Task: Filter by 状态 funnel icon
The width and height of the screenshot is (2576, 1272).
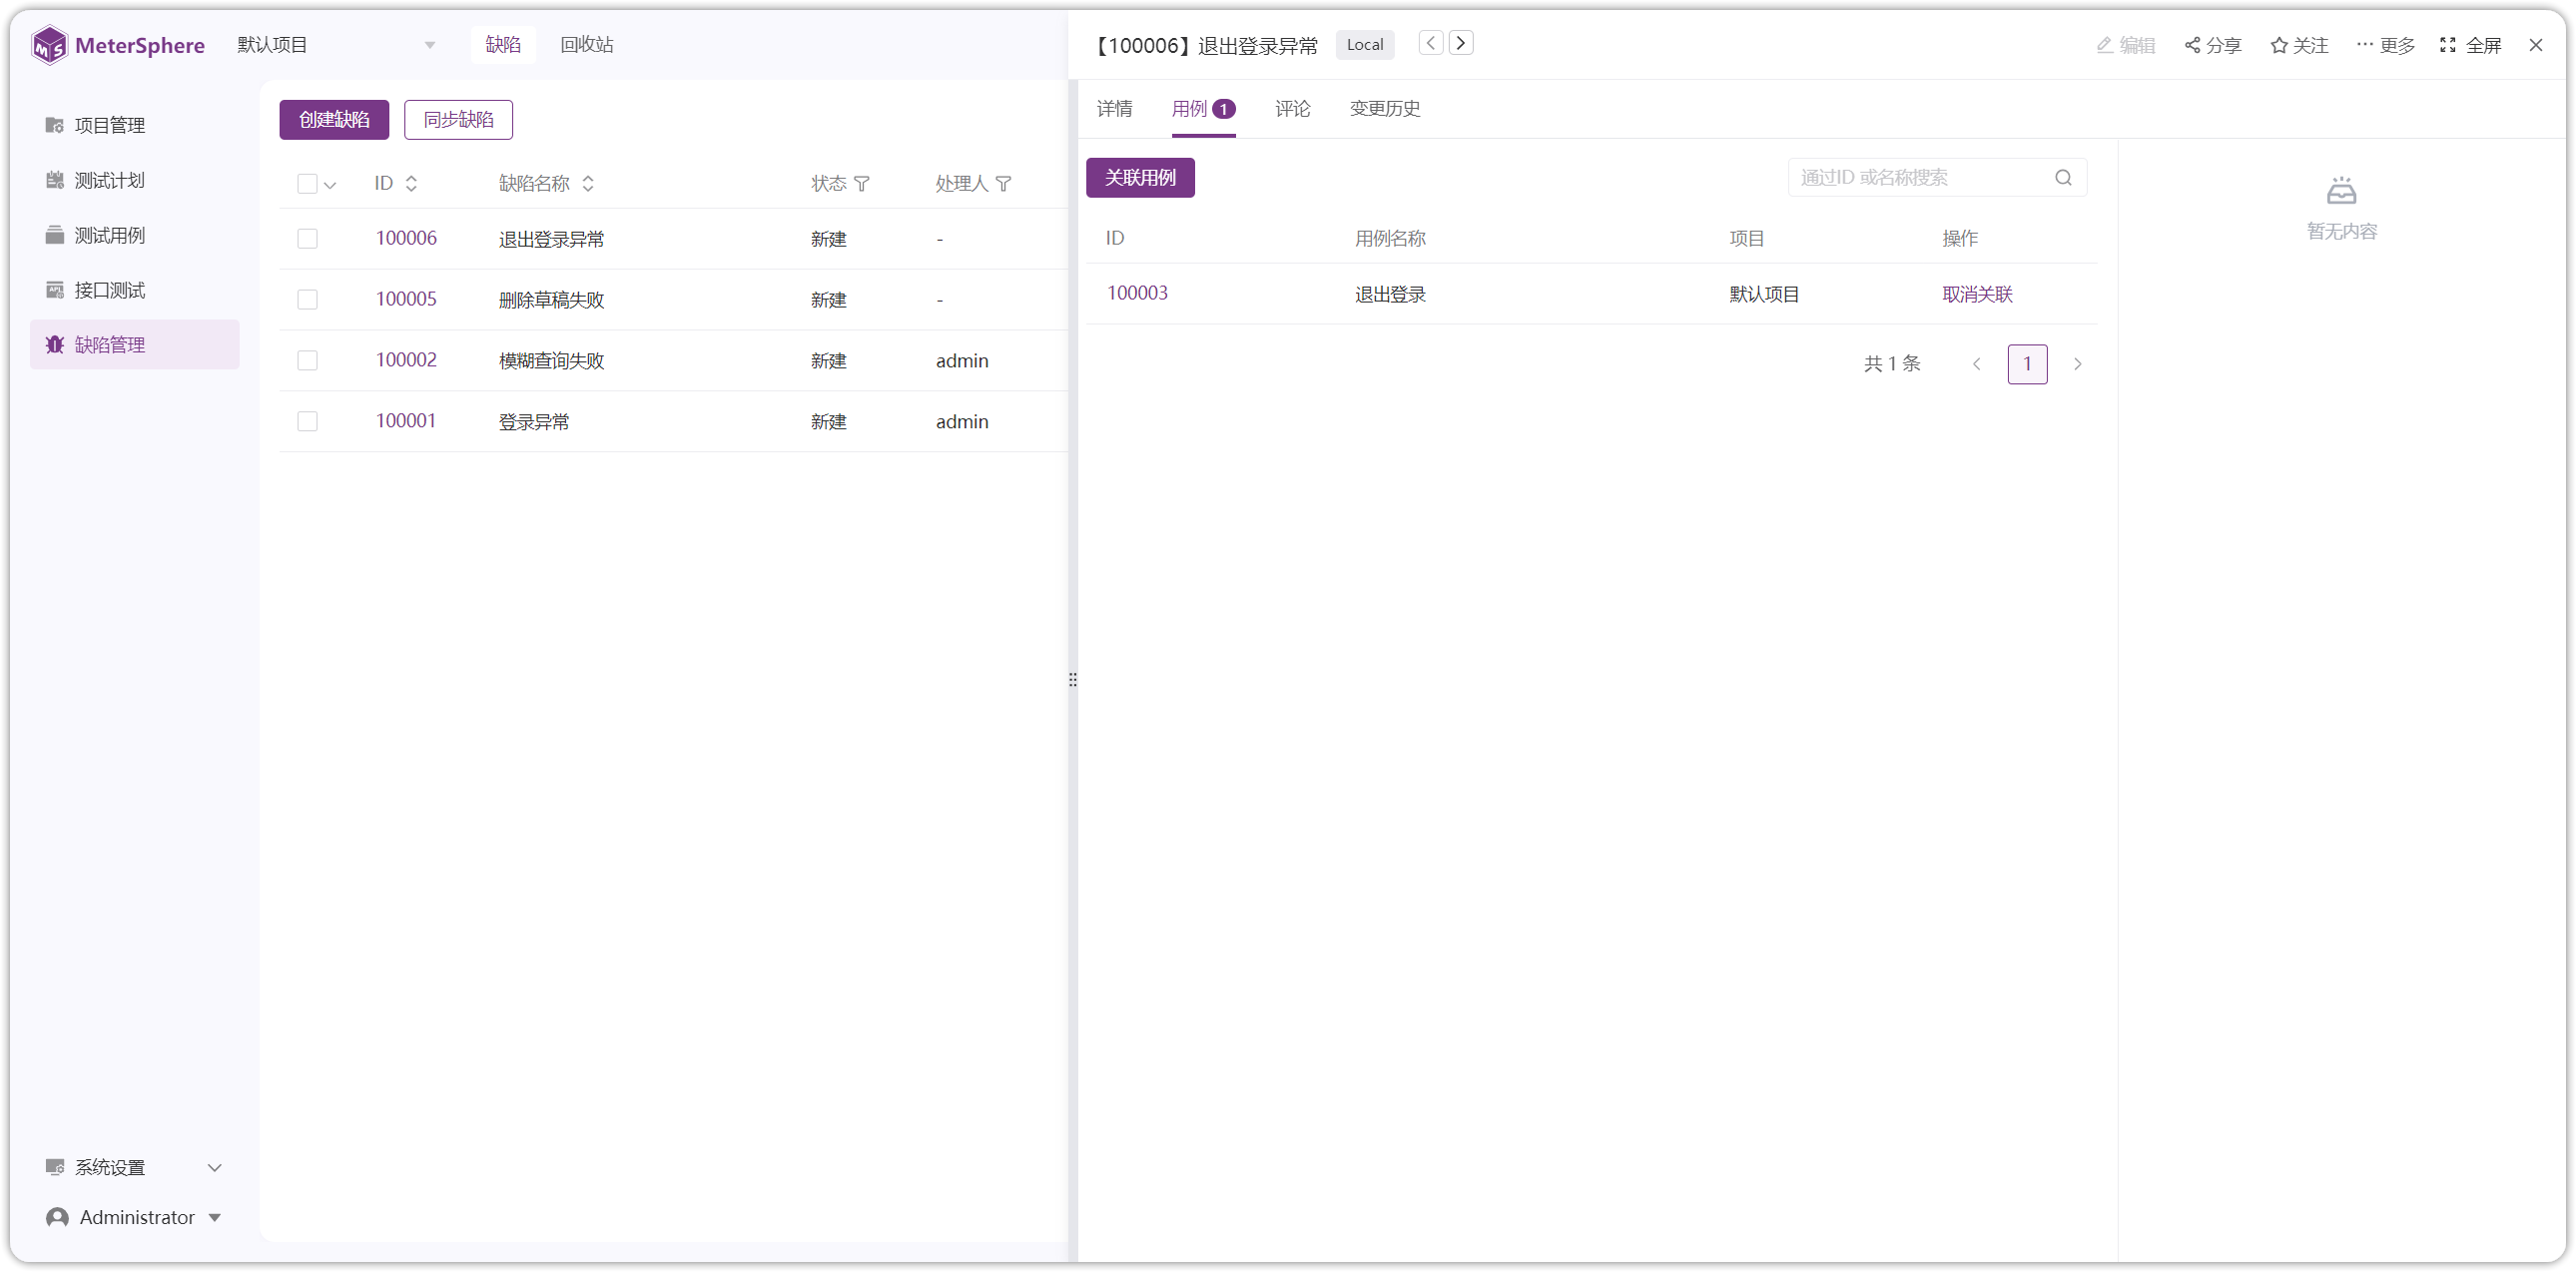Action: pyautogui.click(x=862, y=184)
